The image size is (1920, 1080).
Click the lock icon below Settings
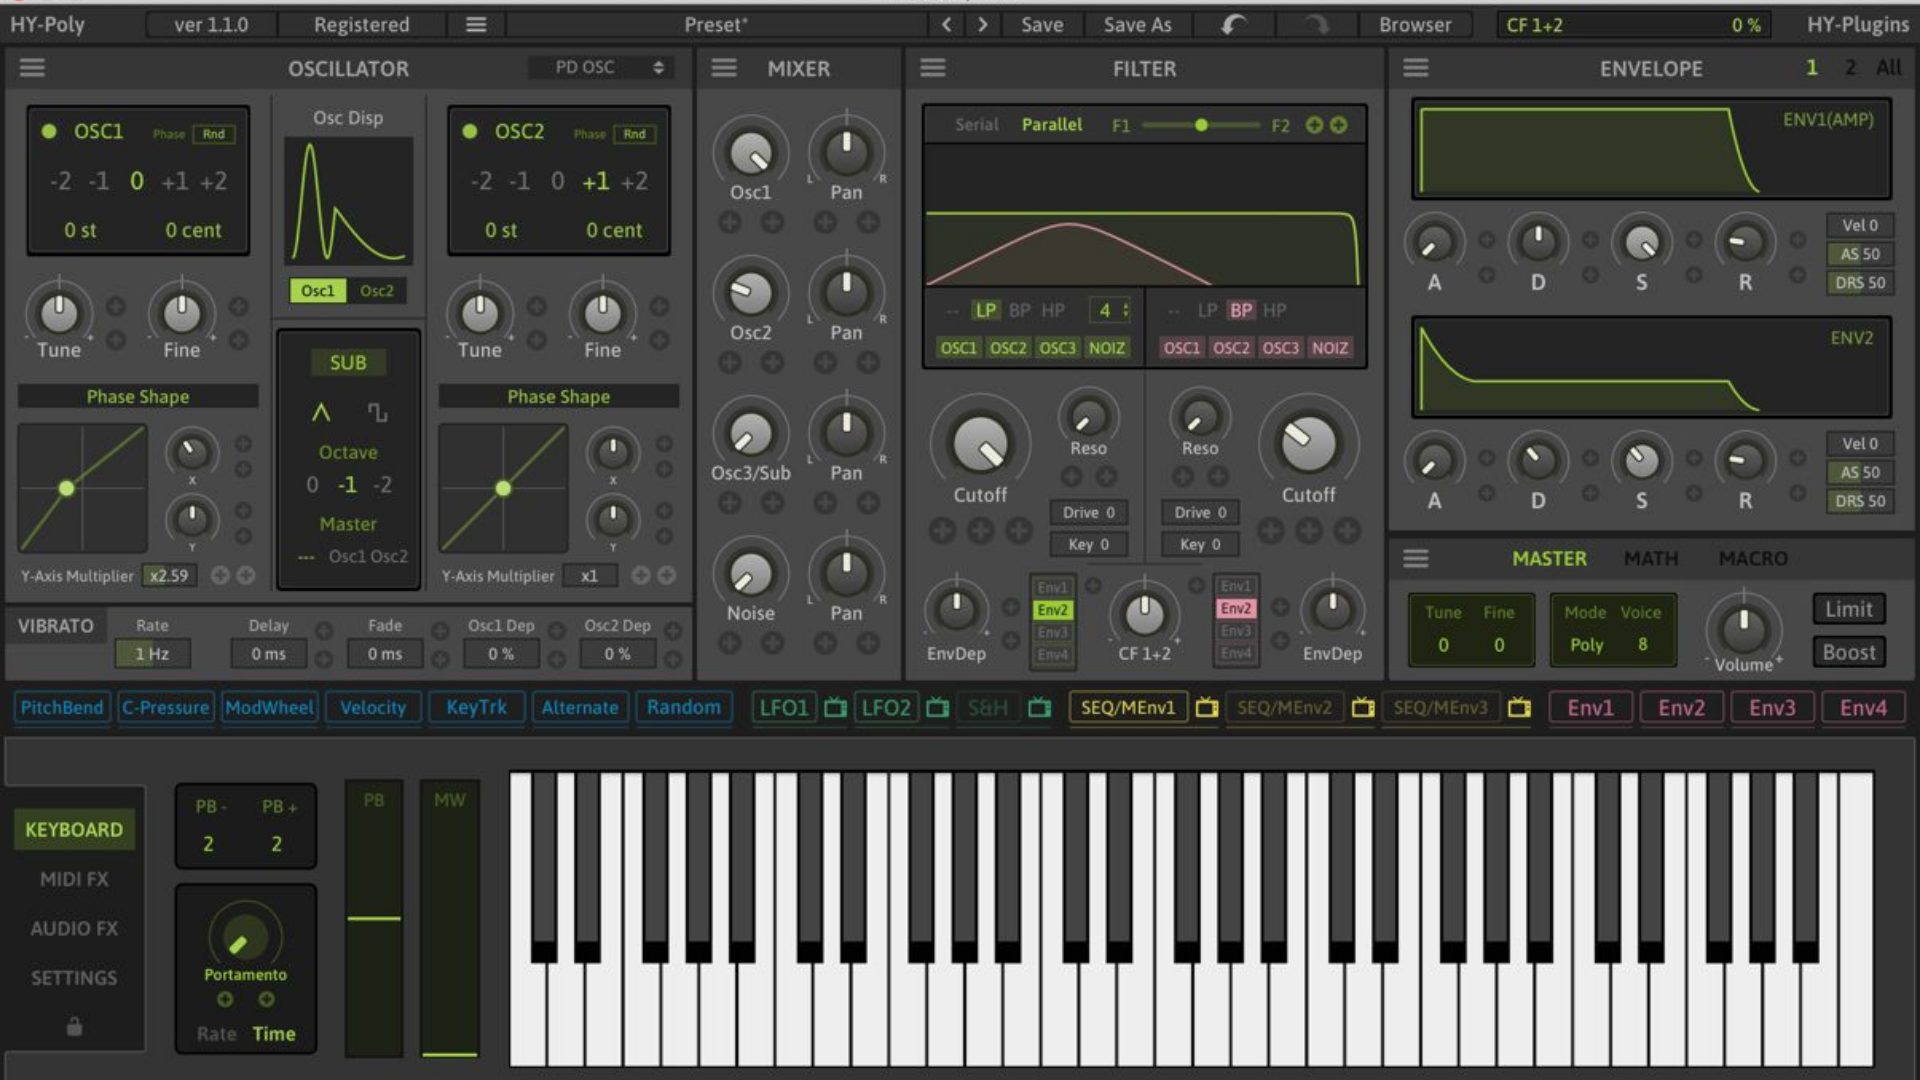pyautogui.click(x=74, y=1027)
